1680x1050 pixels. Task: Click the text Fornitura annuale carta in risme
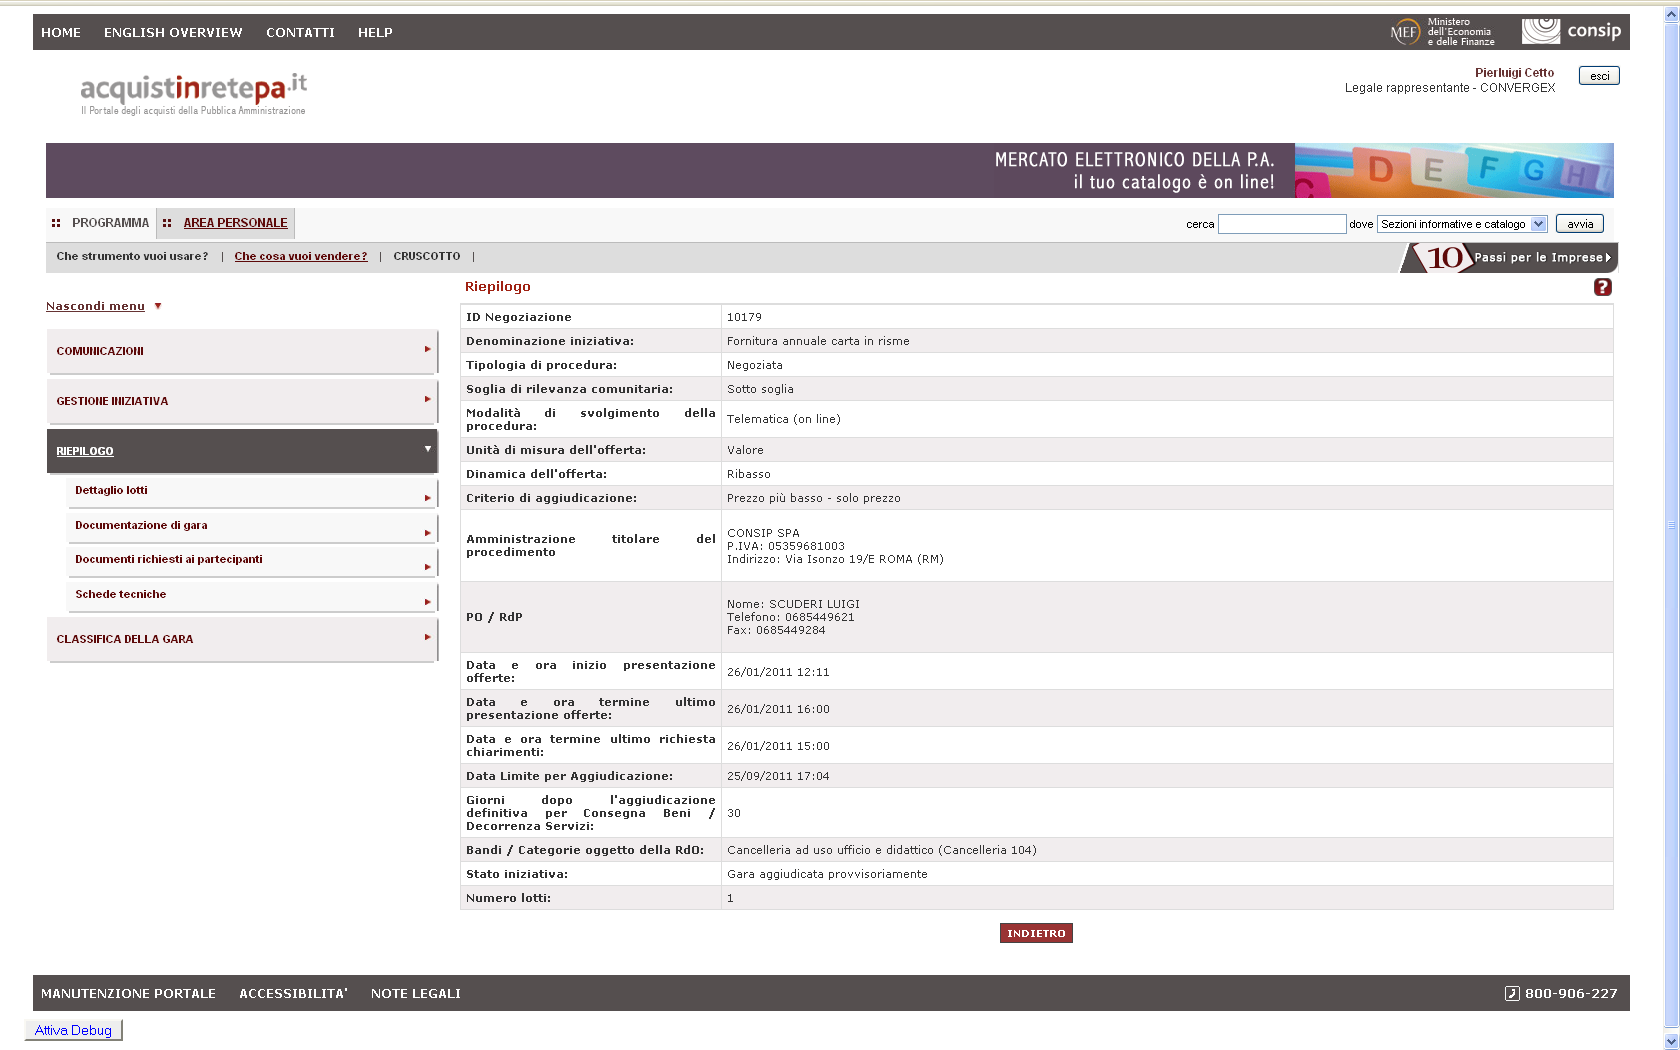(818, 341)
